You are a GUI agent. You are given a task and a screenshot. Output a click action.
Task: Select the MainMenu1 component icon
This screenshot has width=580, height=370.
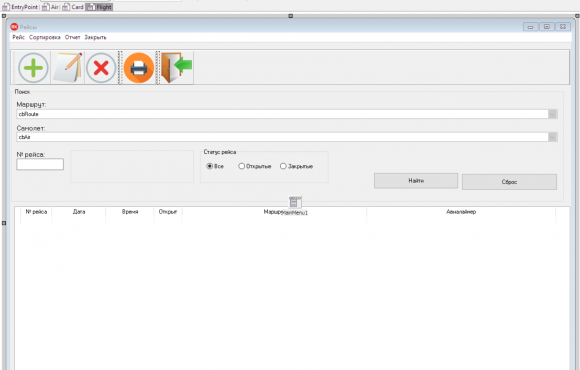click(x=295, y=202)
